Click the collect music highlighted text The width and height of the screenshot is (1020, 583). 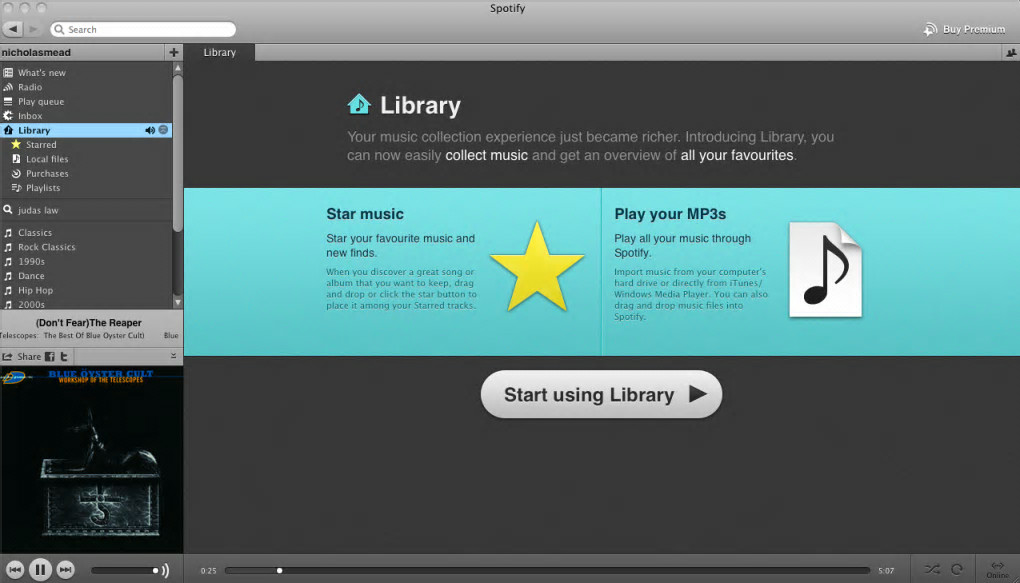487,156
